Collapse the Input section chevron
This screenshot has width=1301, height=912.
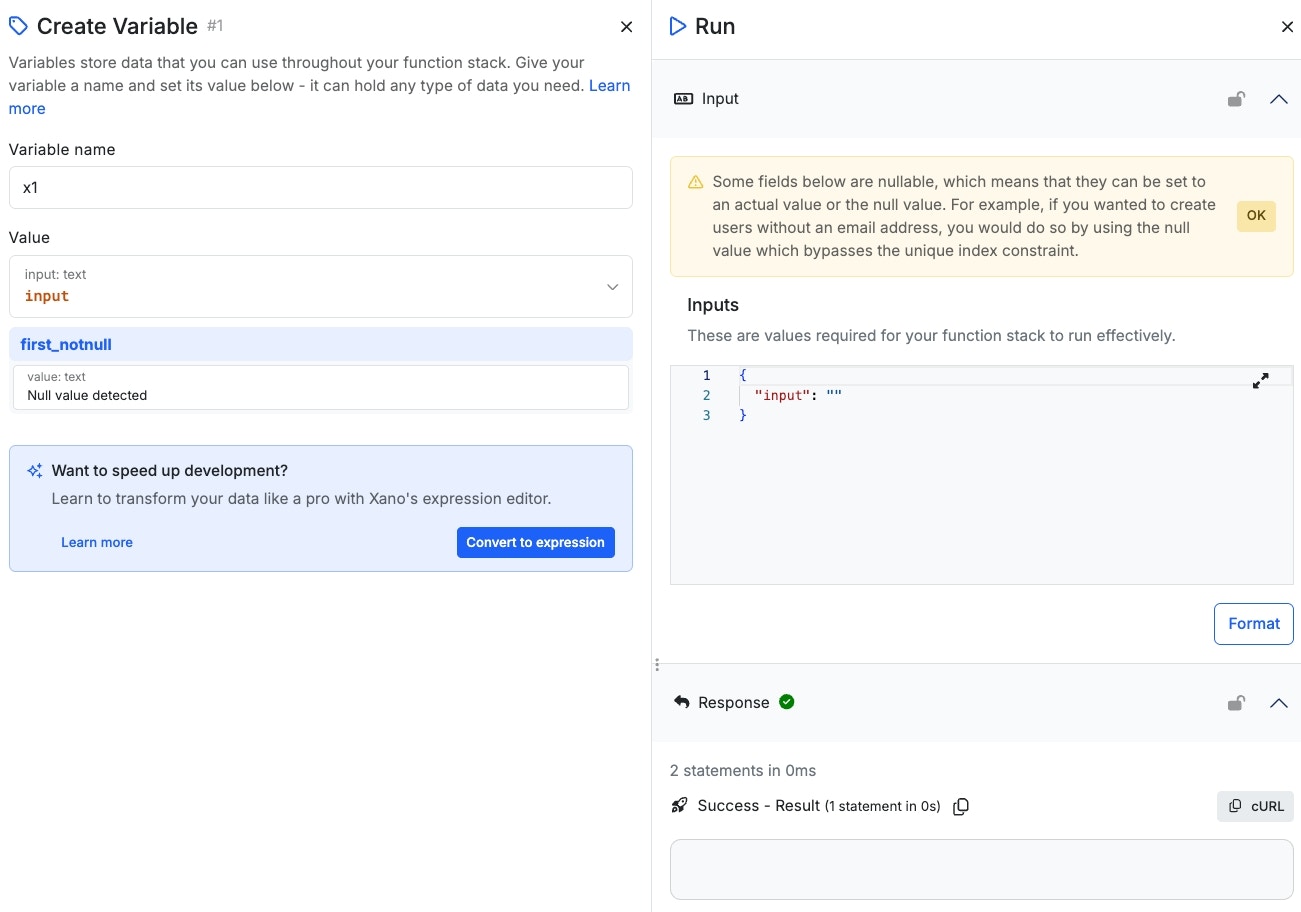coord(1278,99)
